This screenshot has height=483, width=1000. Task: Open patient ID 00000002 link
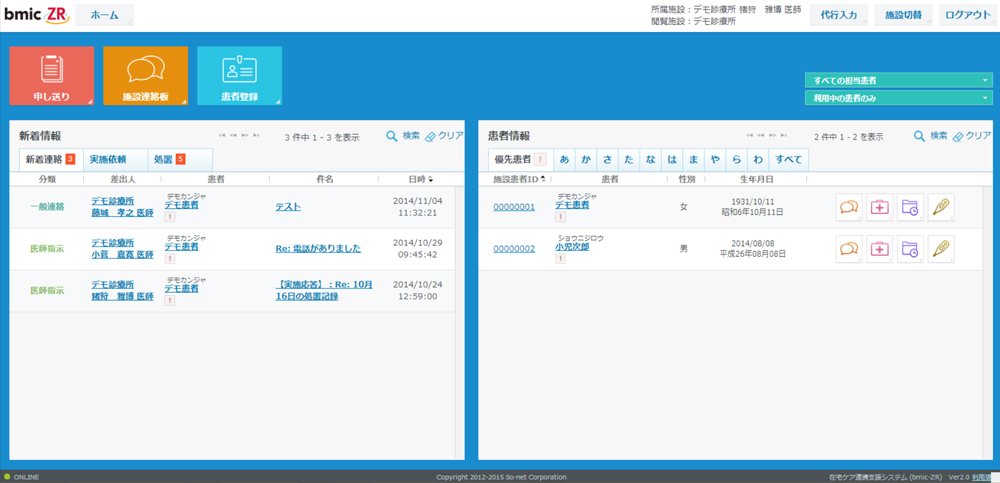514,249
